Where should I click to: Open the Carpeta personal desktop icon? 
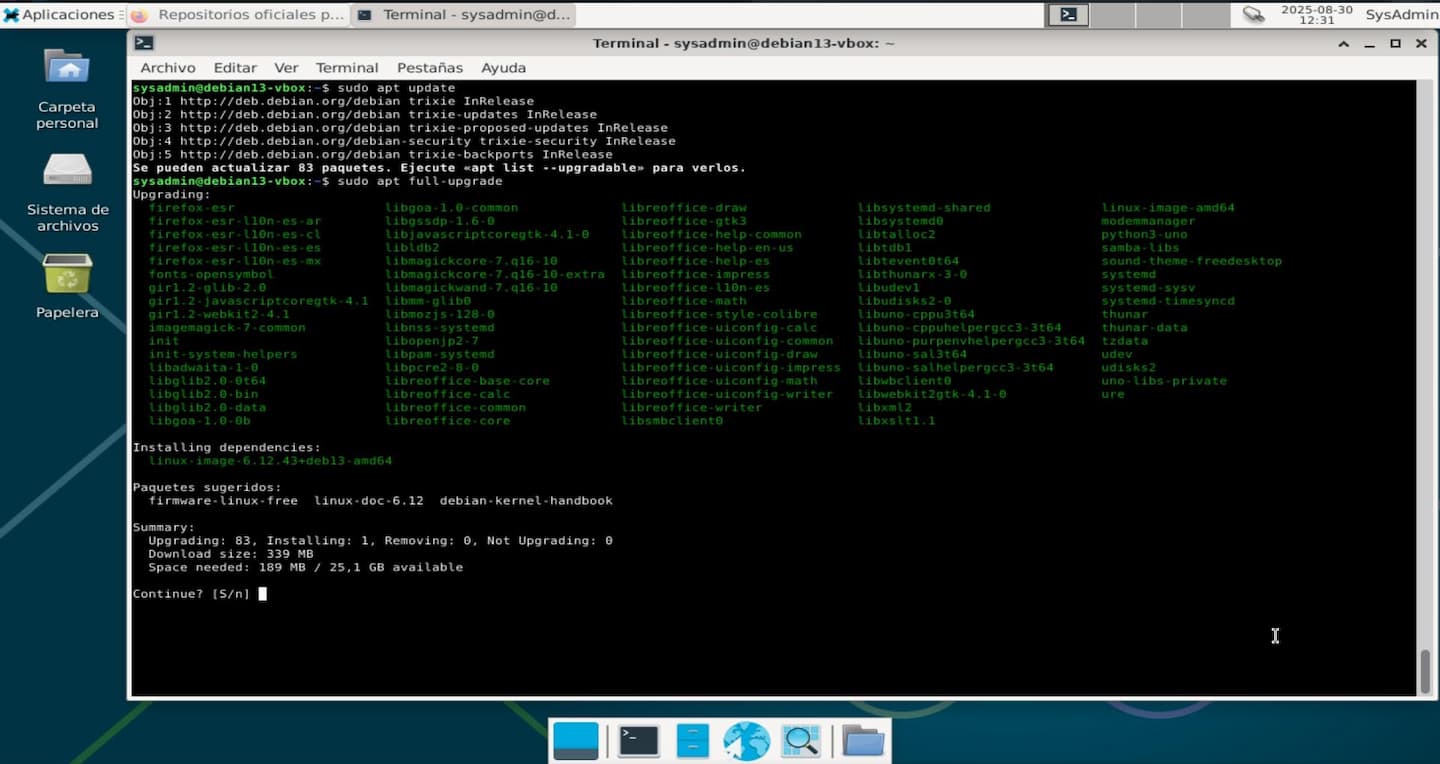(x=67, y=69)
